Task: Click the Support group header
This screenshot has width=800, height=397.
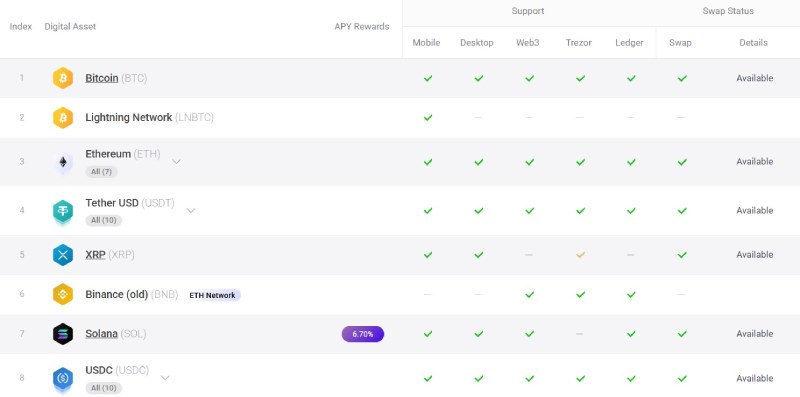Action: 528,11
